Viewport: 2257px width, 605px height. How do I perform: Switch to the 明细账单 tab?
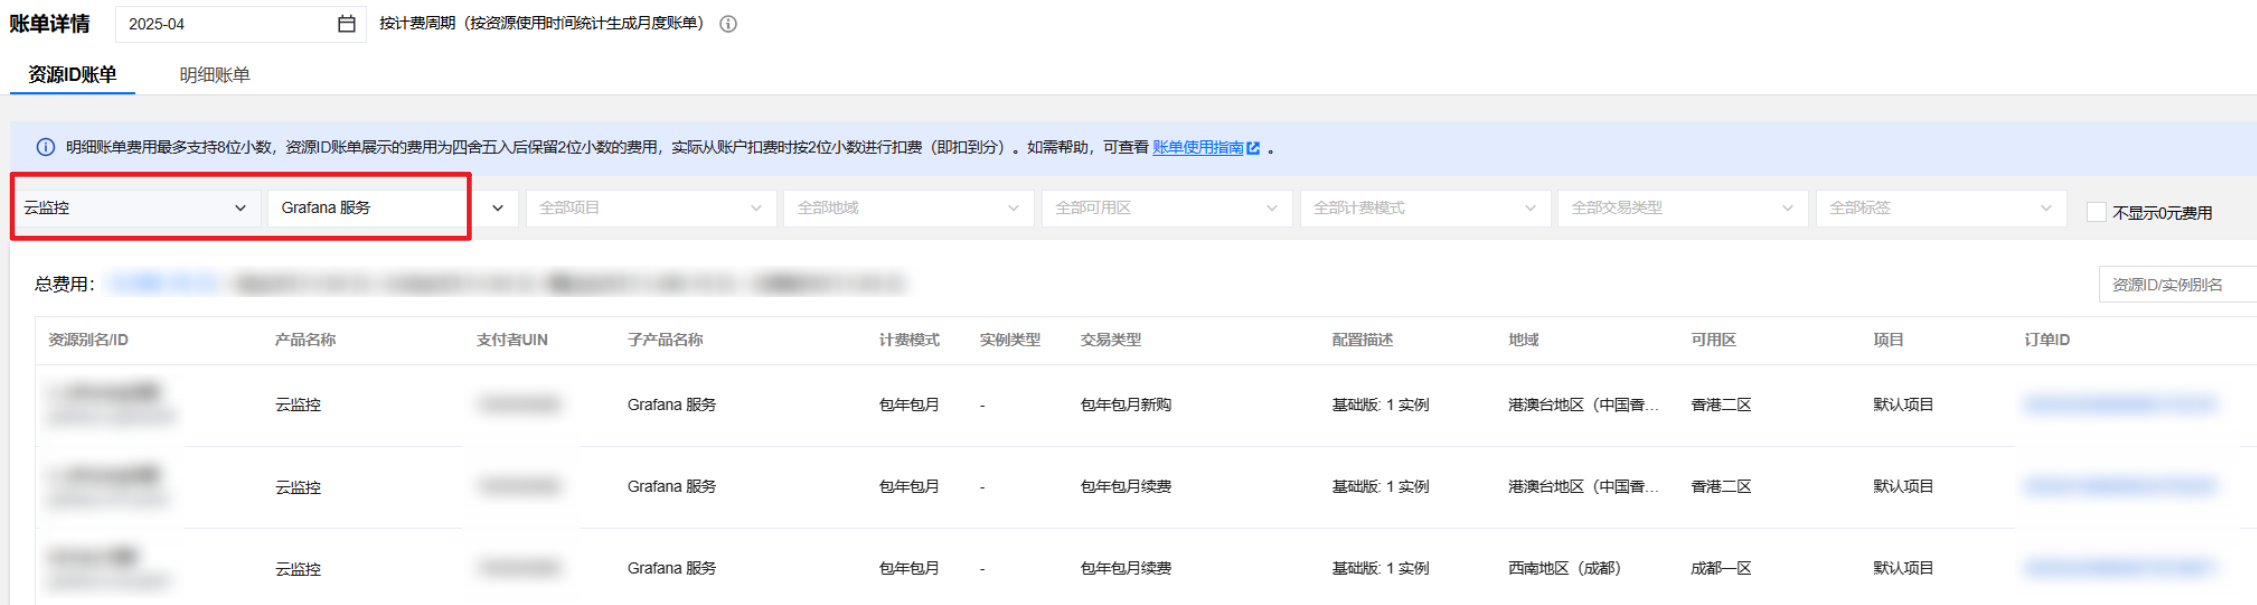coord(215,75)
